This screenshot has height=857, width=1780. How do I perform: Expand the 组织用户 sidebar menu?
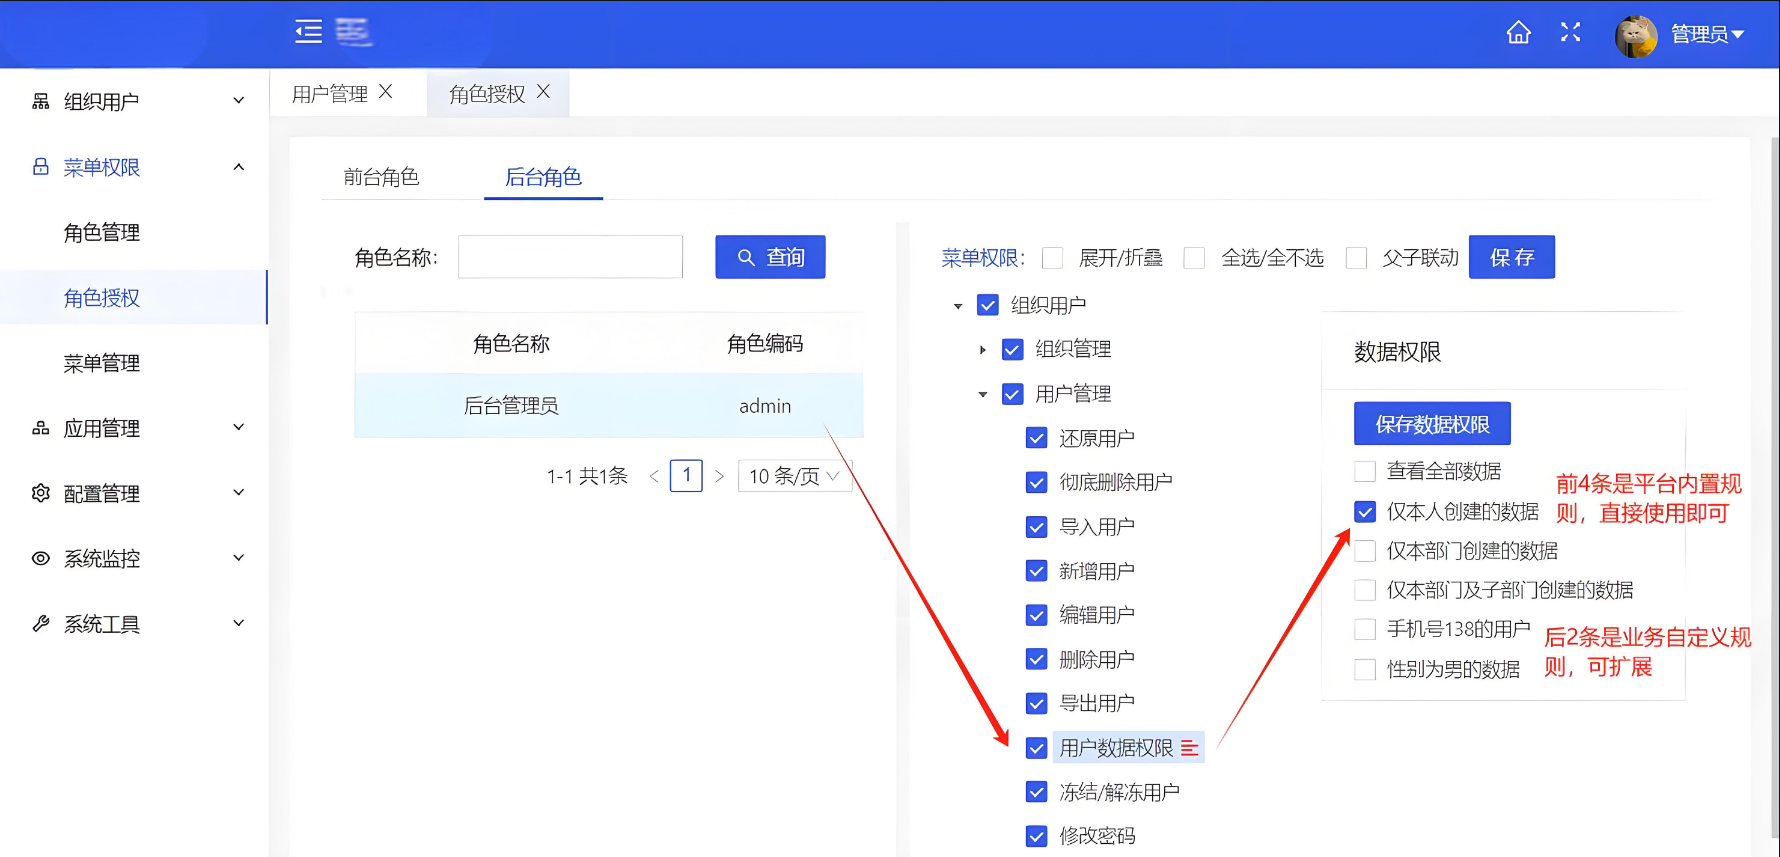[238, 101]
